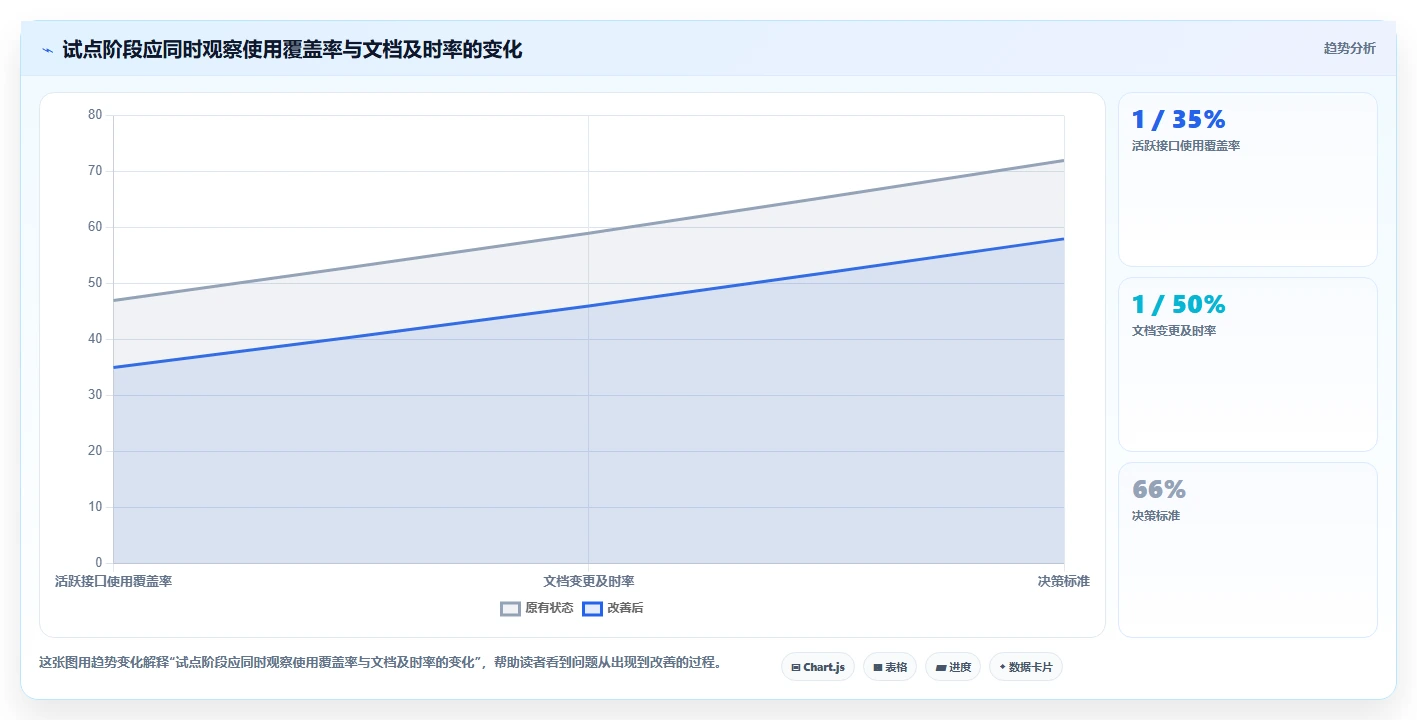
Task: Select the 进度 tag chip
Action: [952, 667]
